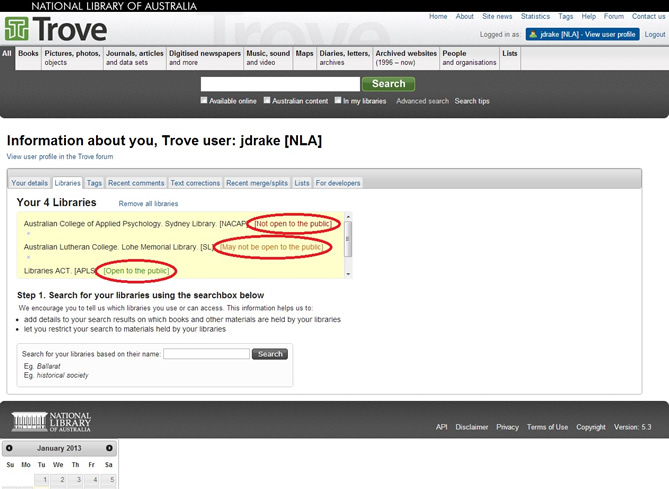The width and height of the screenshot is (669, 489).
Task: Click the user avatar icon beside jdrake
Action: click(x=533, y=34)
